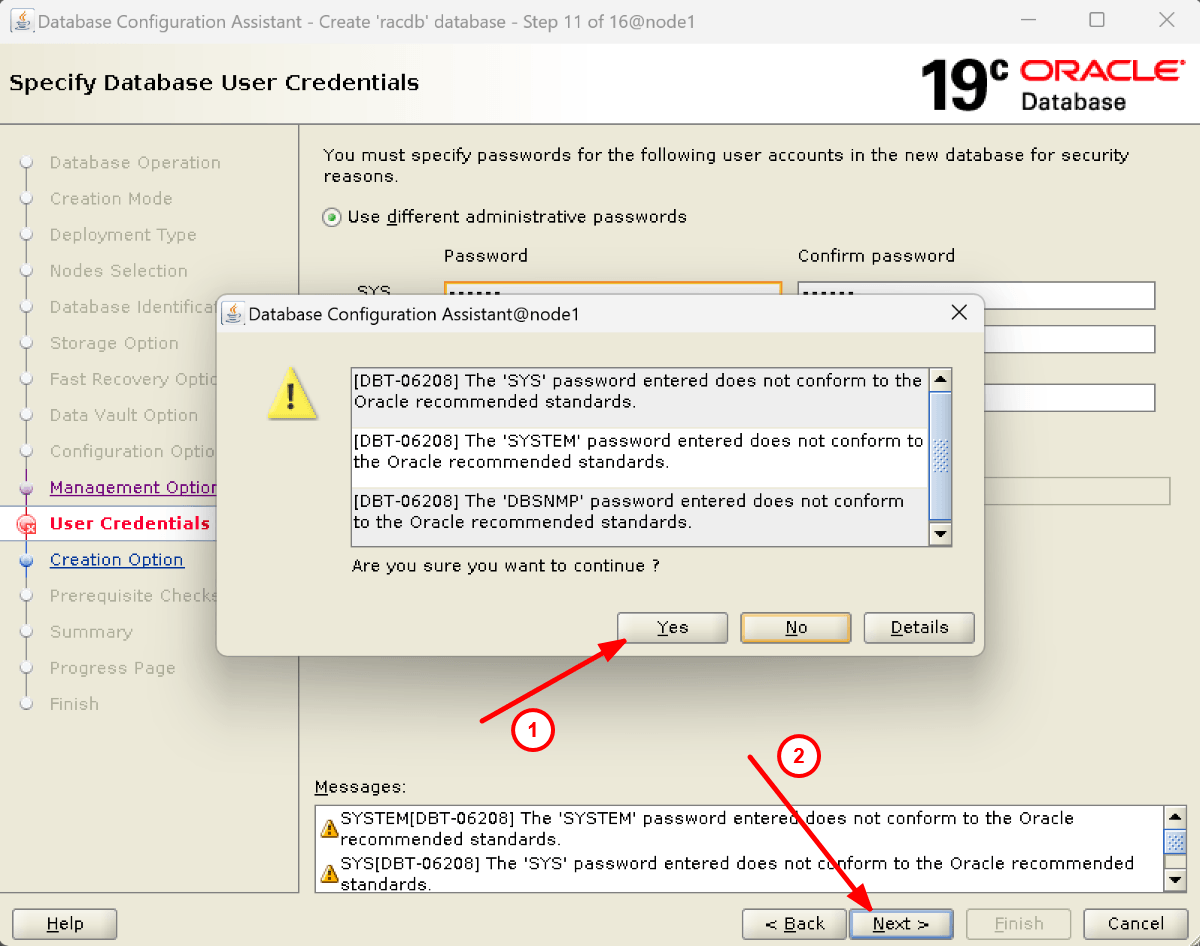This screenshot has height=946, width=1200.
Task: Select 'Use different administrative passwords' radio button
Action: (331, 217)
